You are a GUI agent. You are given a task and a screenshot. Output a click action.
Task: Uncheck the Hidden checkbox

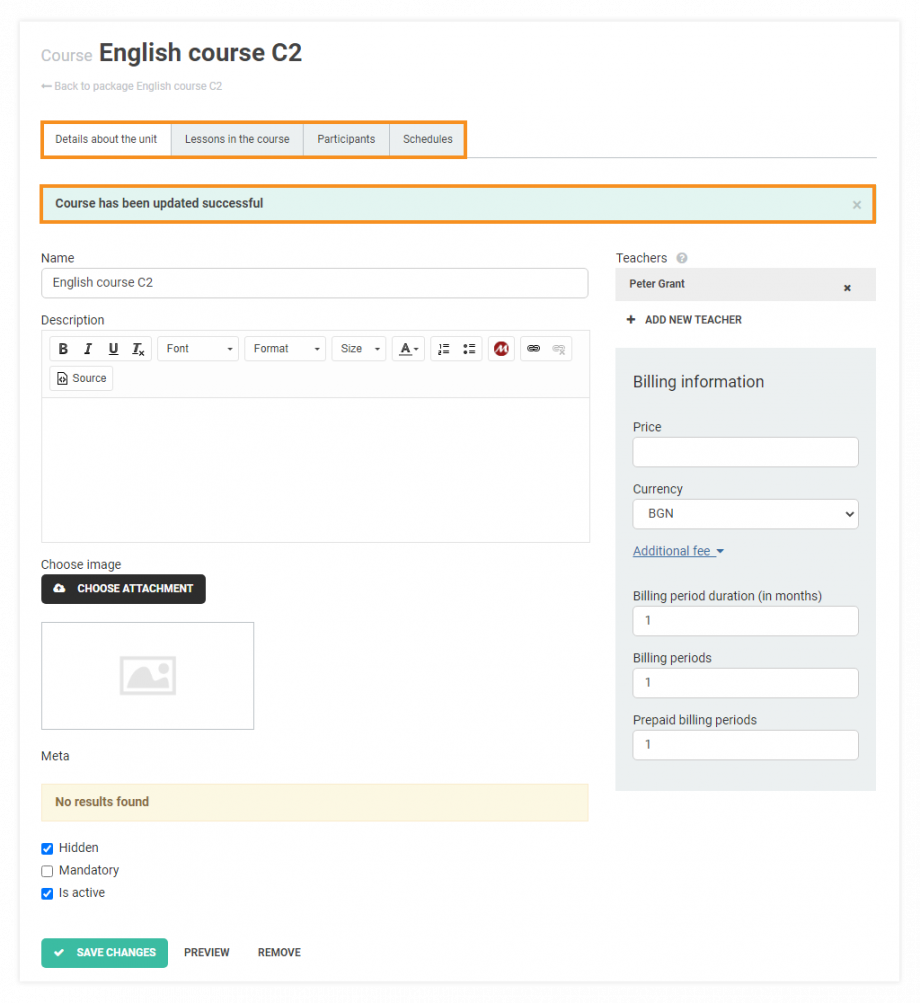click(47, 849)
